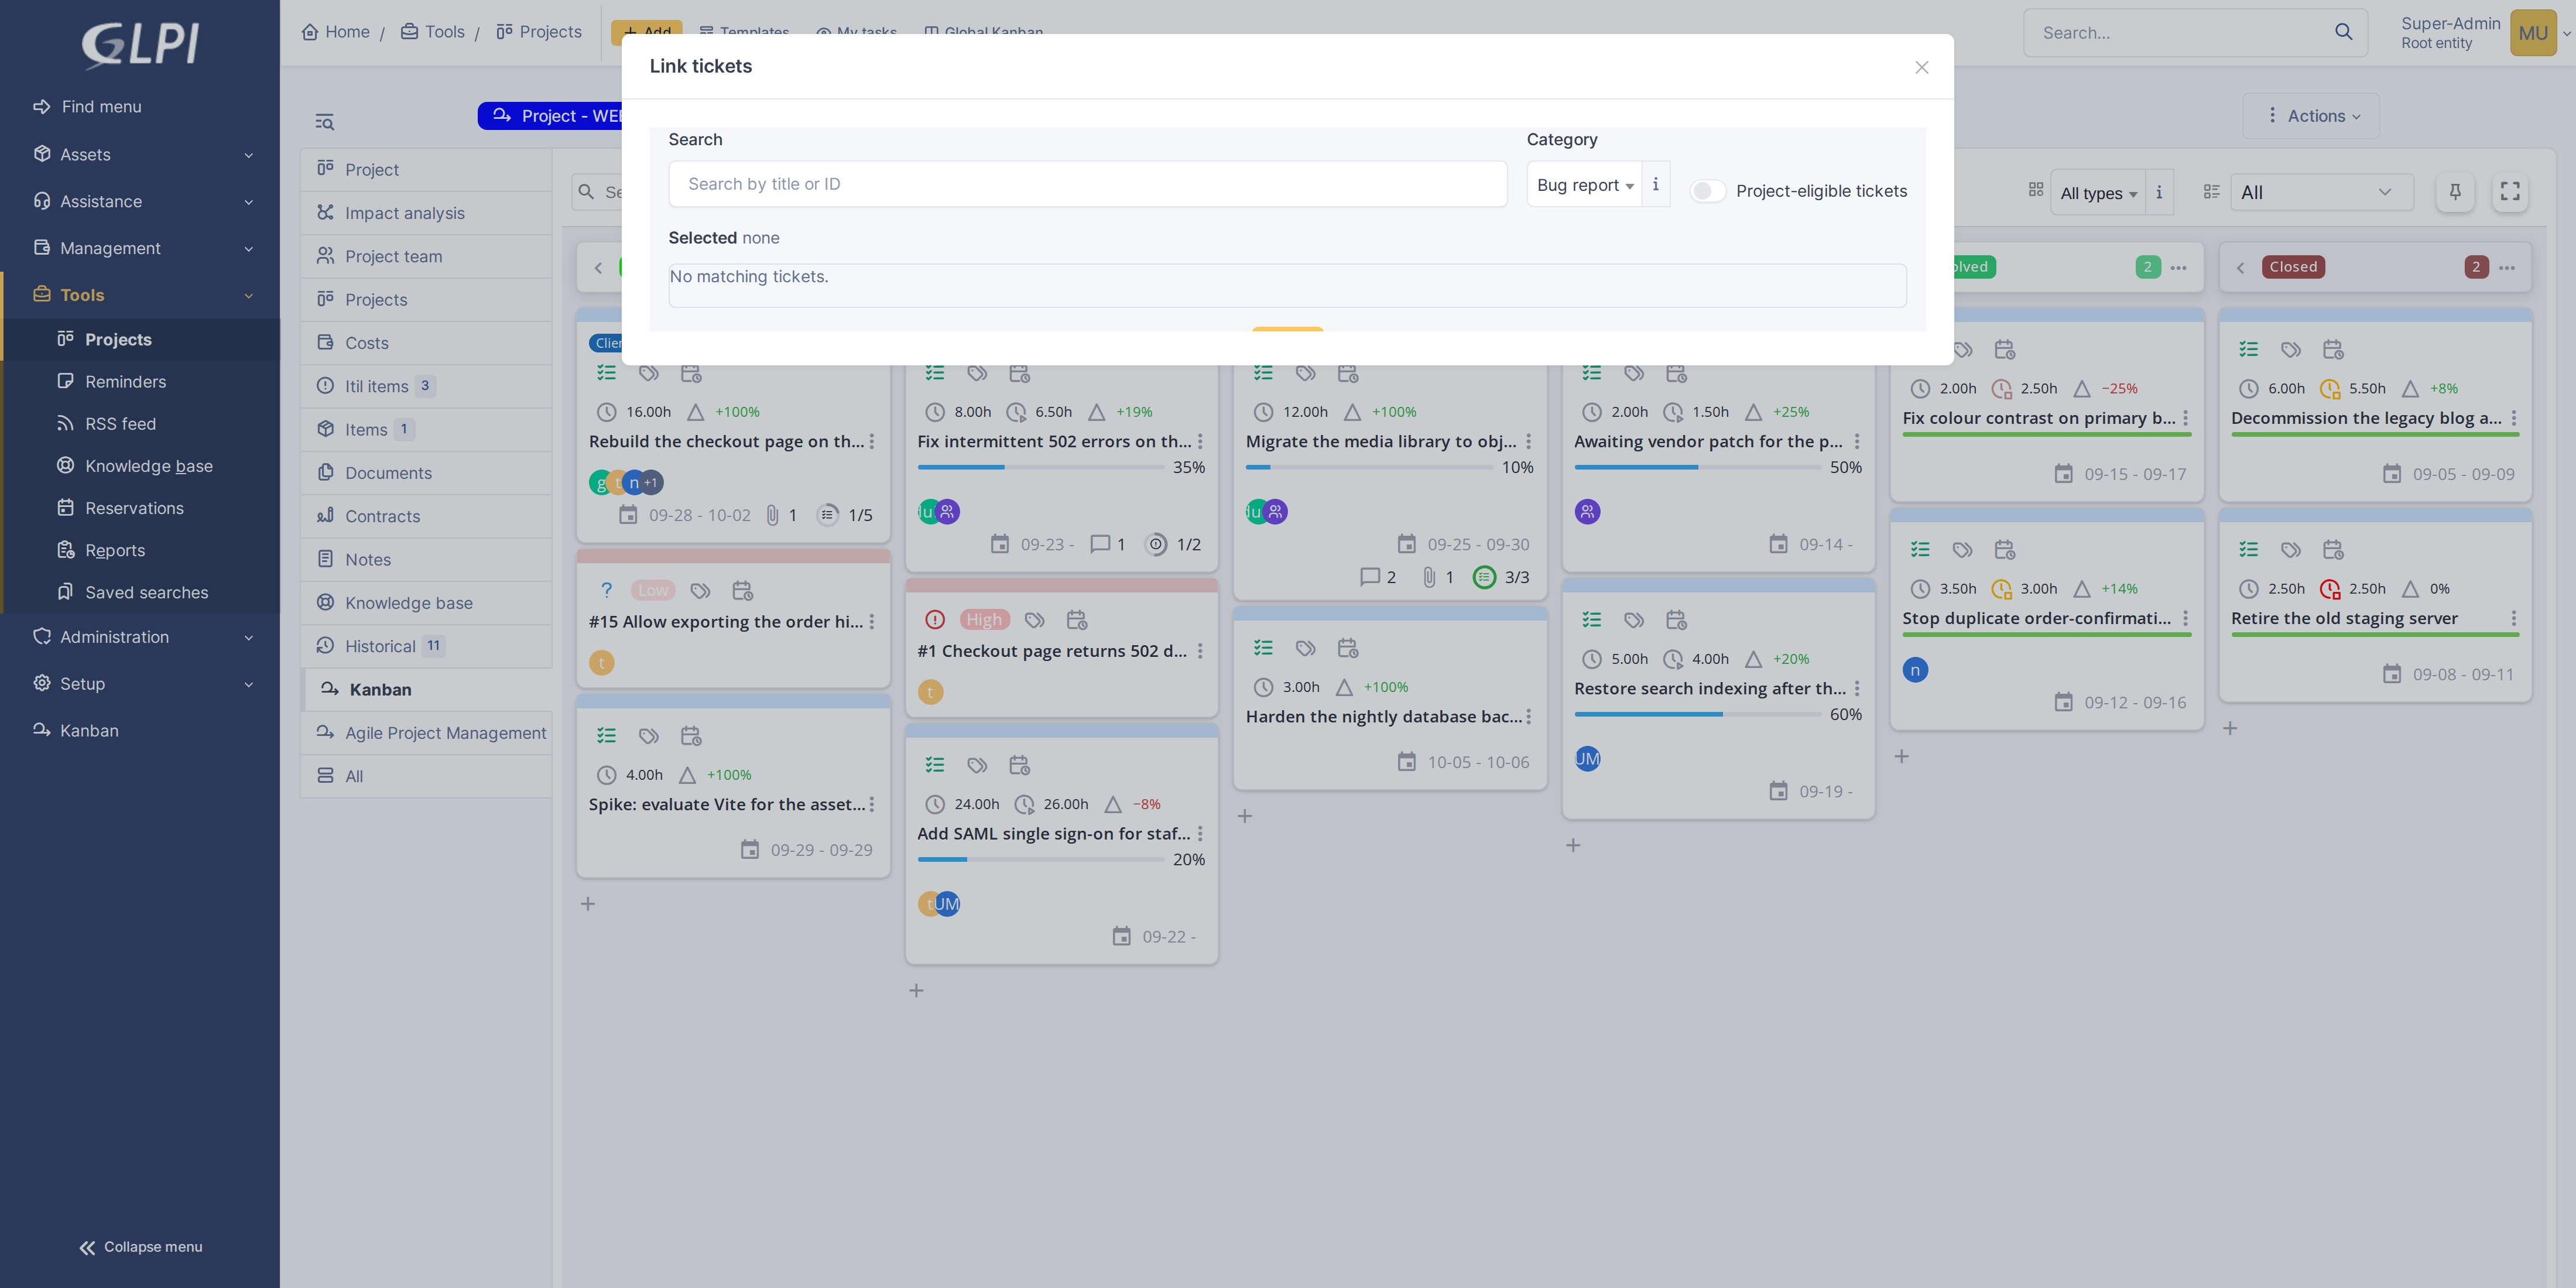Open Reservations in the sidebar
The image size is (2576, 1288).
click(135, 508)
